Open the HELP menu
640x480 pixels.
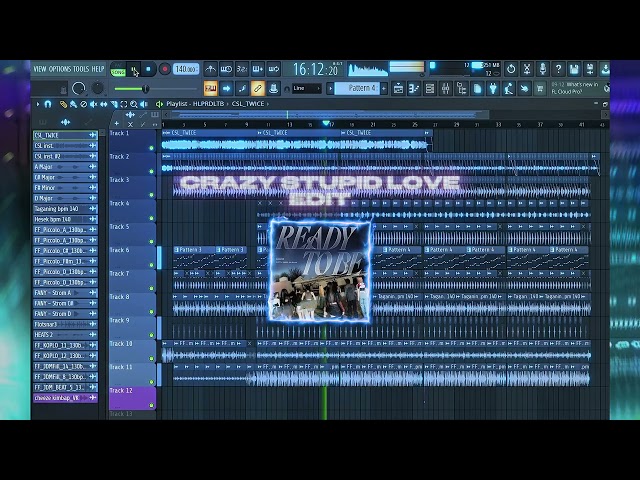[98, 69]
